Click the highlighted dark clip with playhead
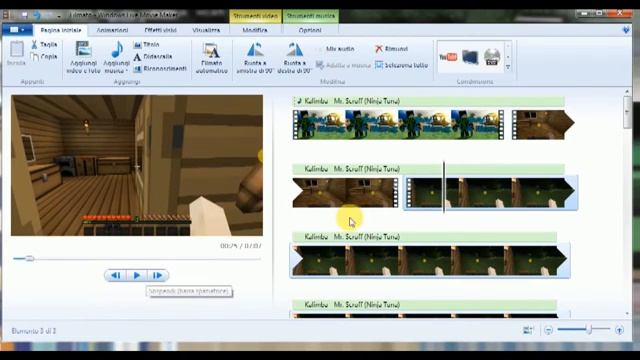640x360 pixels. pos(491,193)
